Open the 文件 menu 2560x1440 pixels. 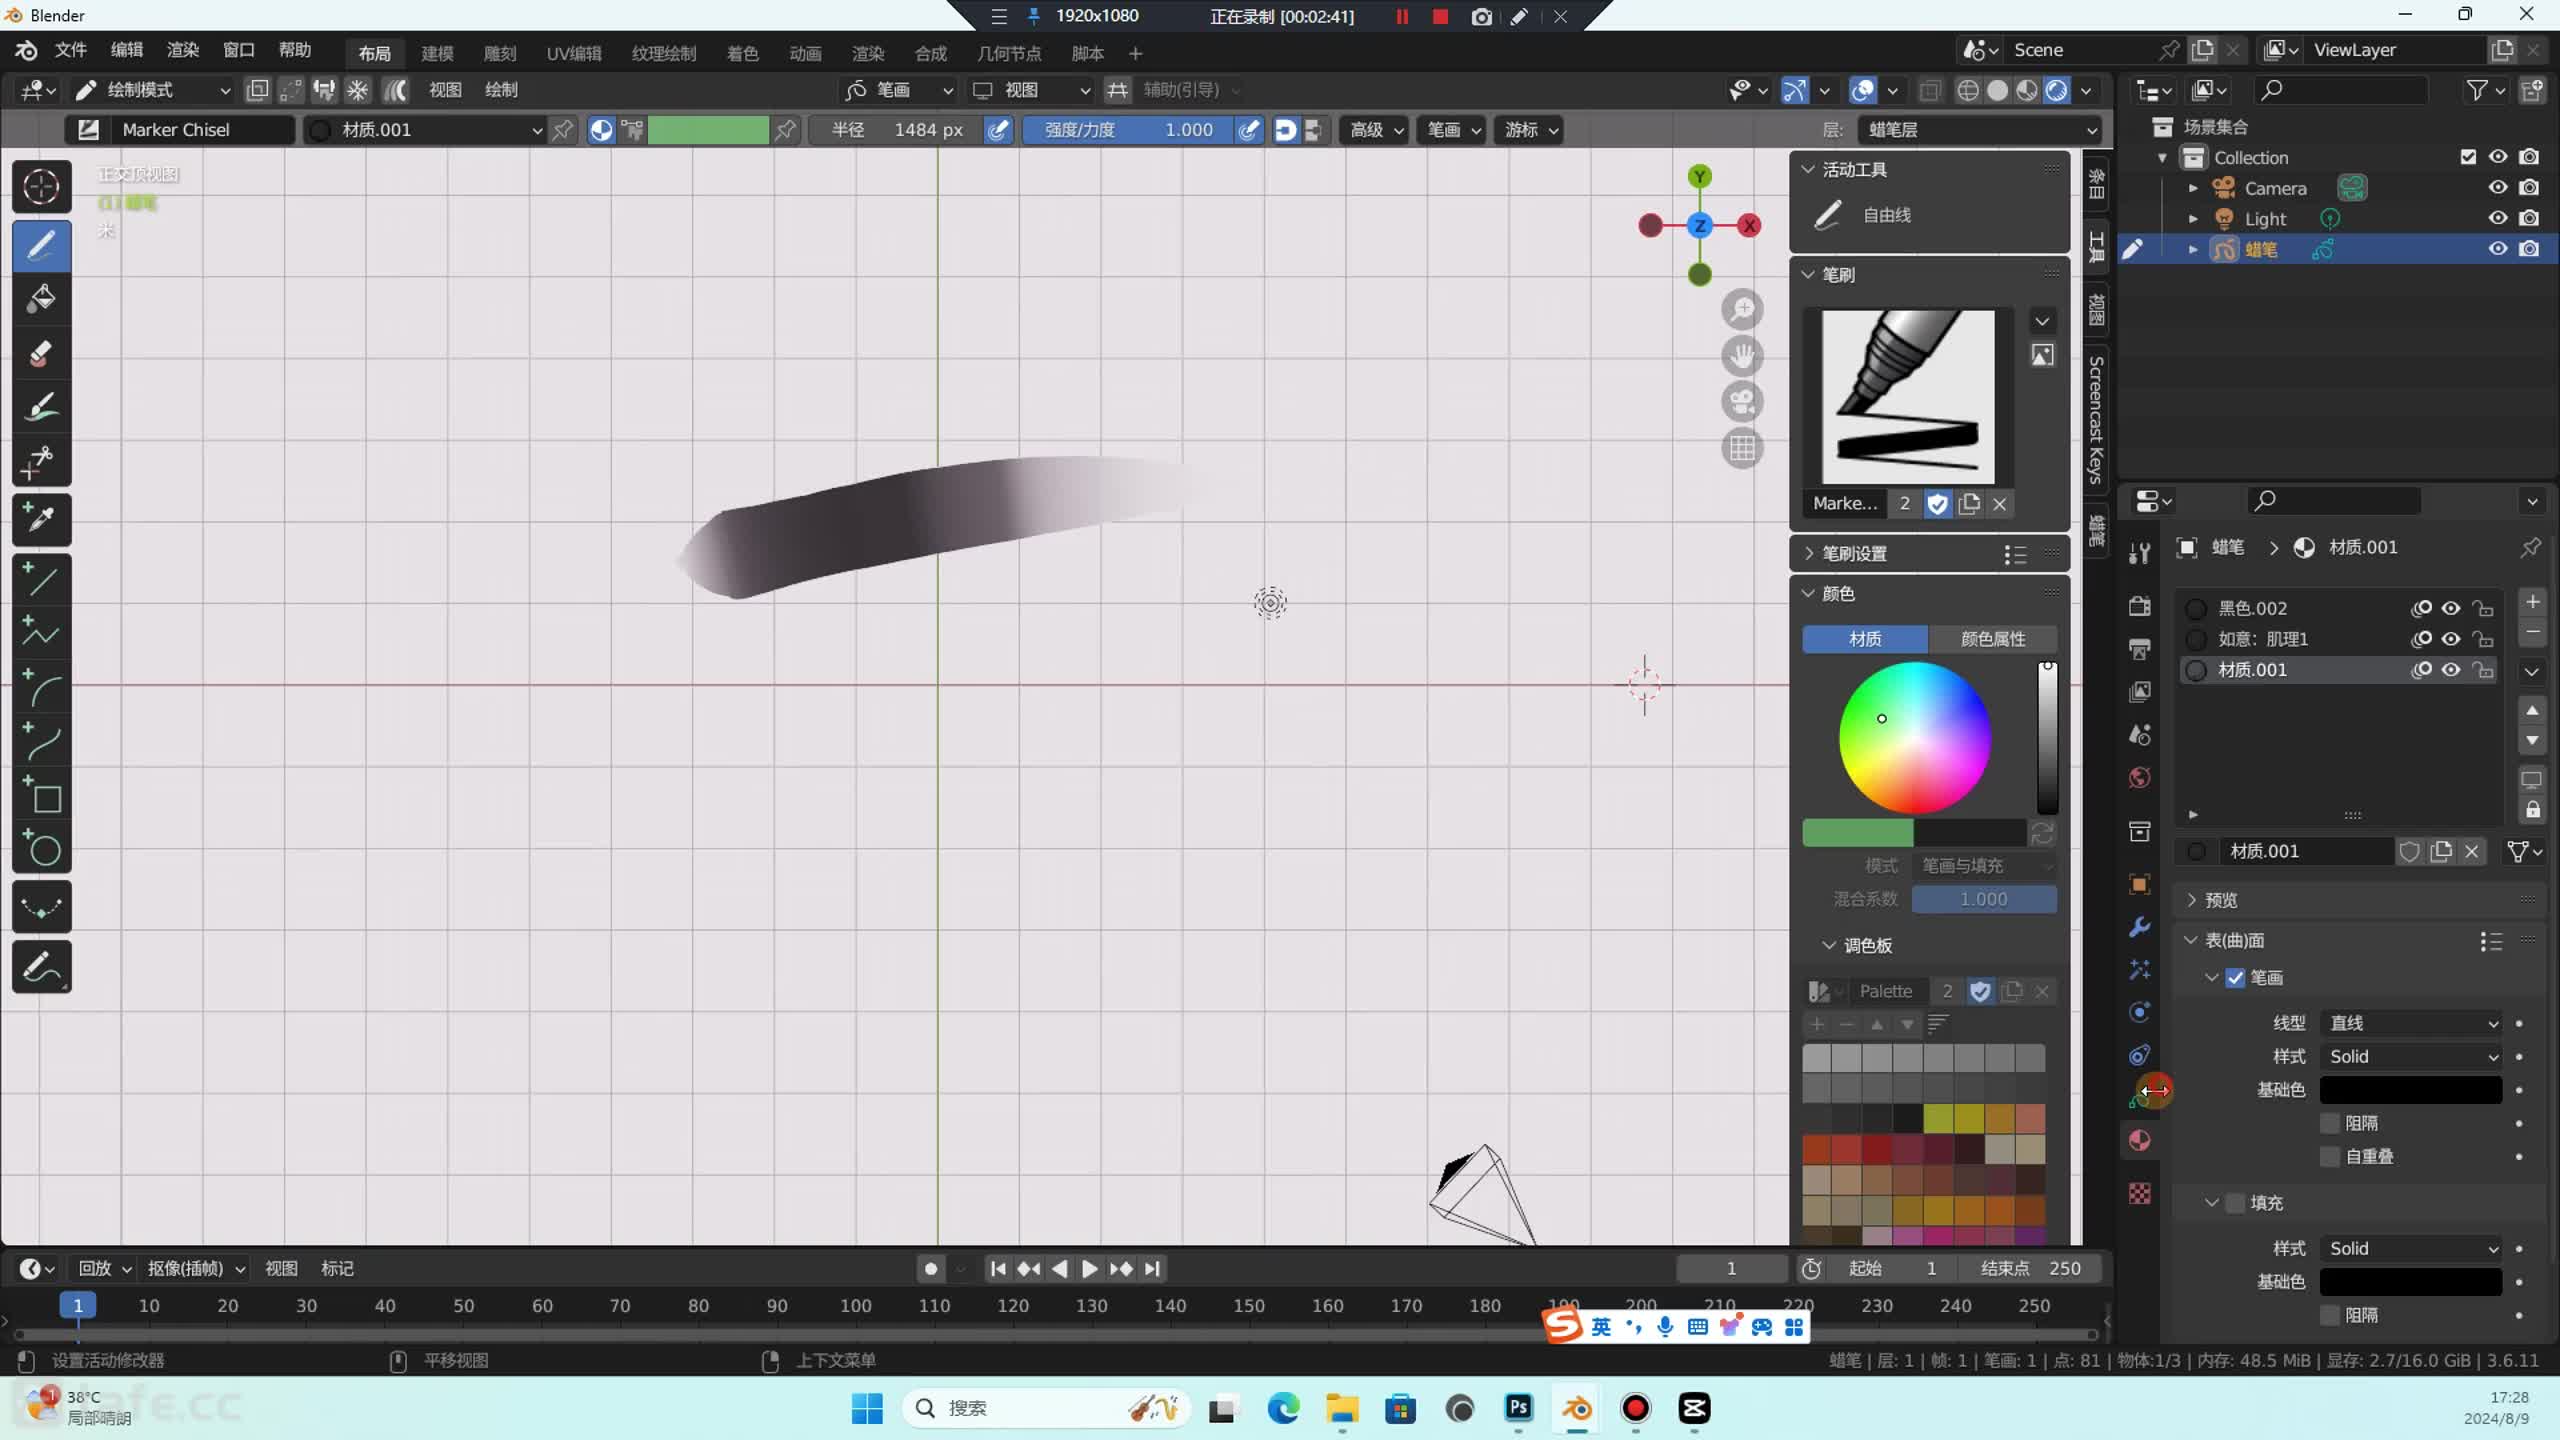pos(71,50)
